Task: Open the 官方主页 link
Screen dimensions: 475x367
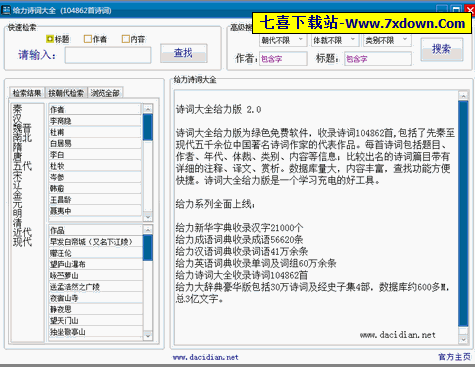Action: coord(454,357)
